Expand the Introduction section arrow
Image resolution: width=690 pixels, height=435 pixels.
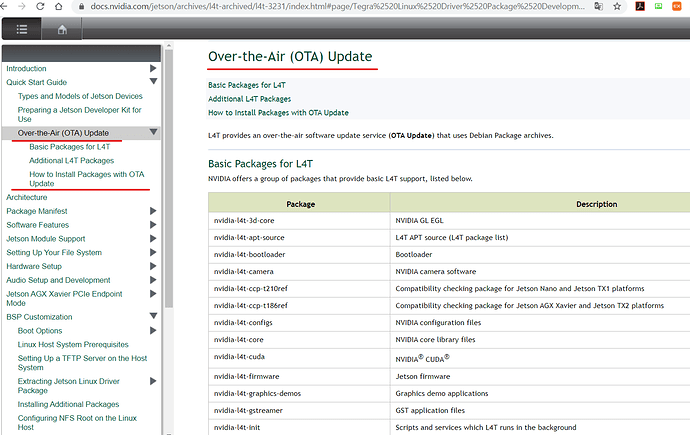click(153, 68)
